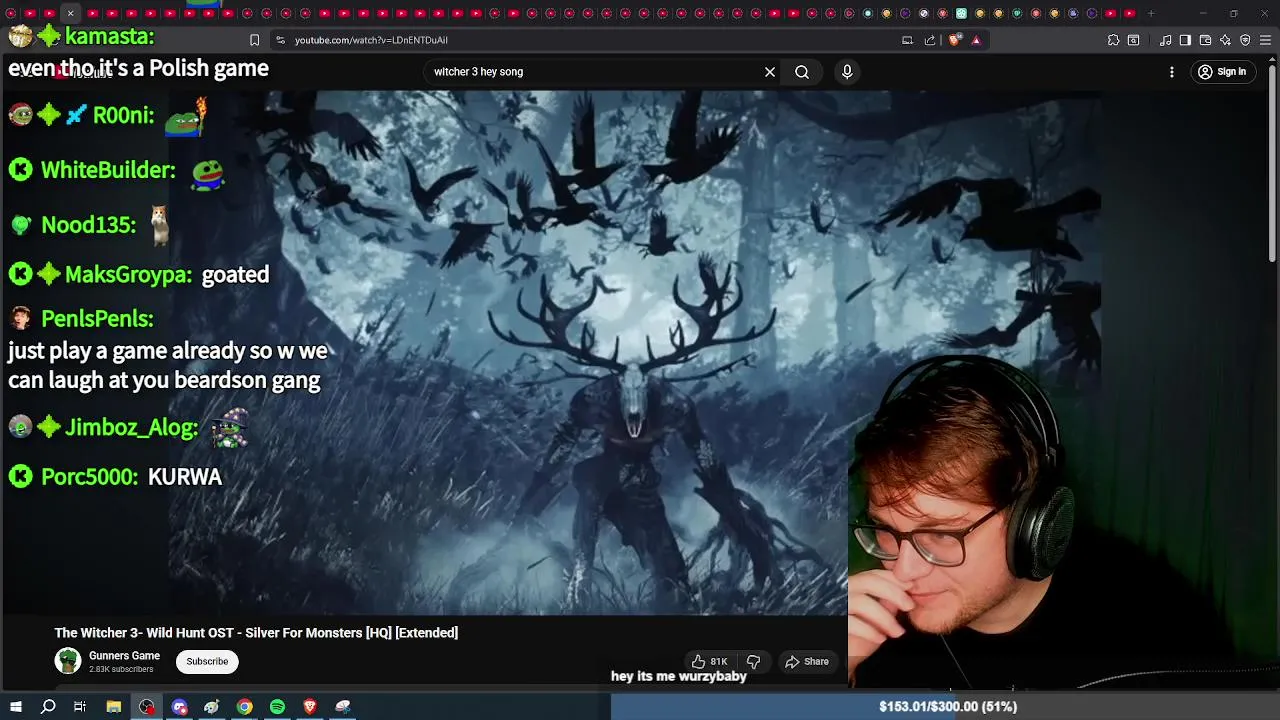The width and height of the screenshot is (1280, 720).
Task: Click the youtube.com address bar URL
Action: tap(371, 40)
